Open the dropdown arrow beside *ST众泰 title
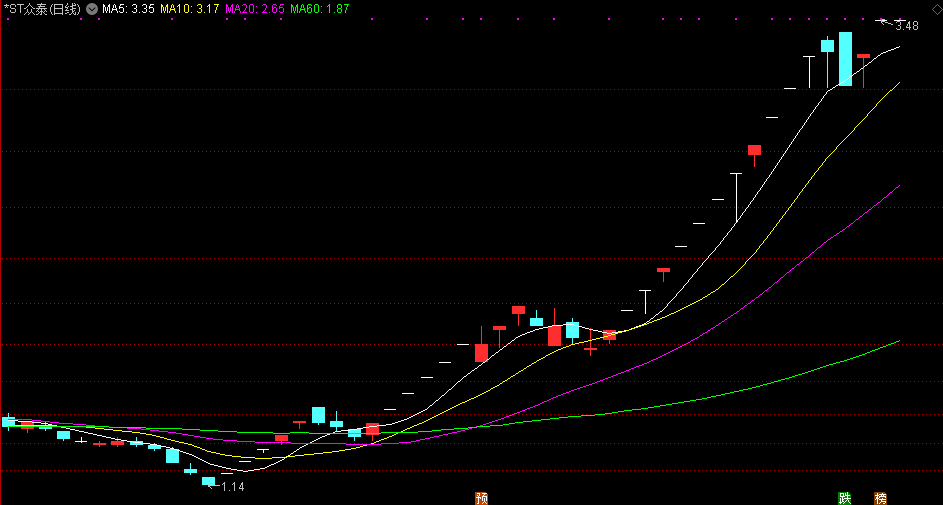This screenshot has width=943, height=505. pyautogui.click(x=92, y=9)
